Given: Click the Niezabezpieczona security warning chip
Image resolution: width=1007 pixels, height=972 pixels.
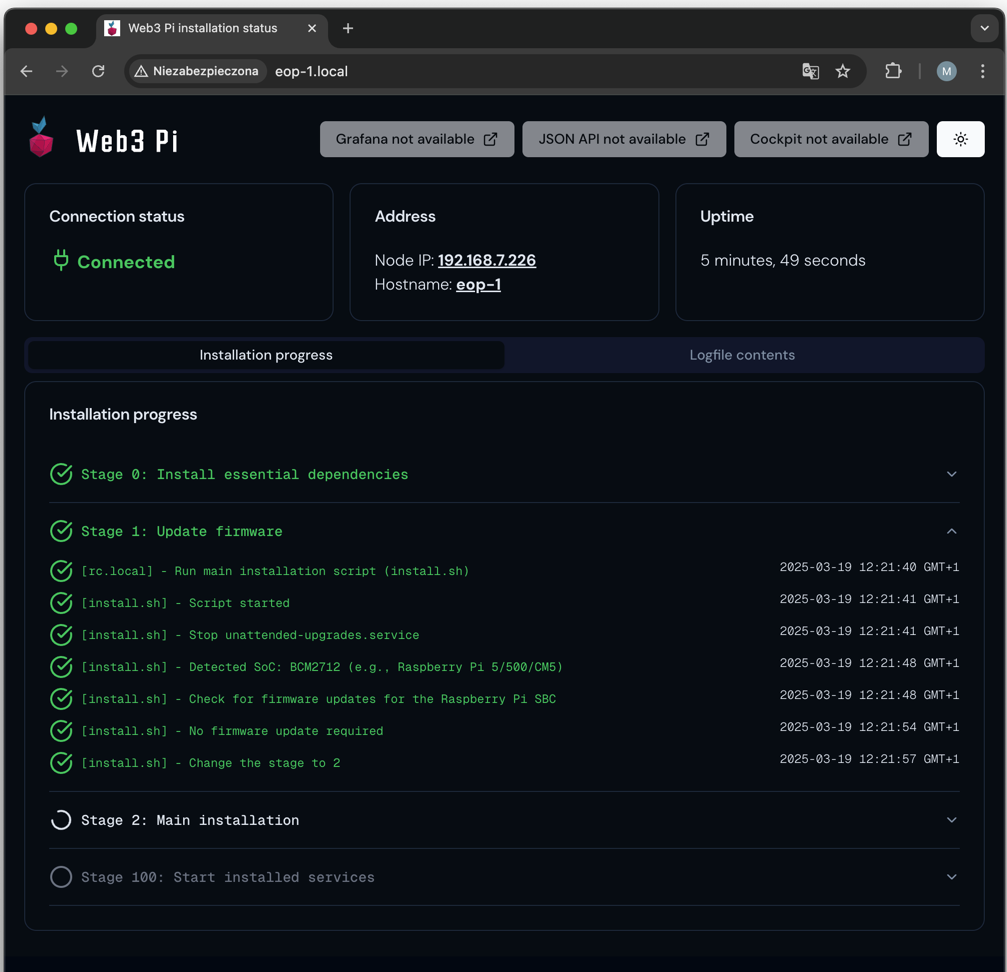Looking at the screenshot, I should tap(197, 71).
